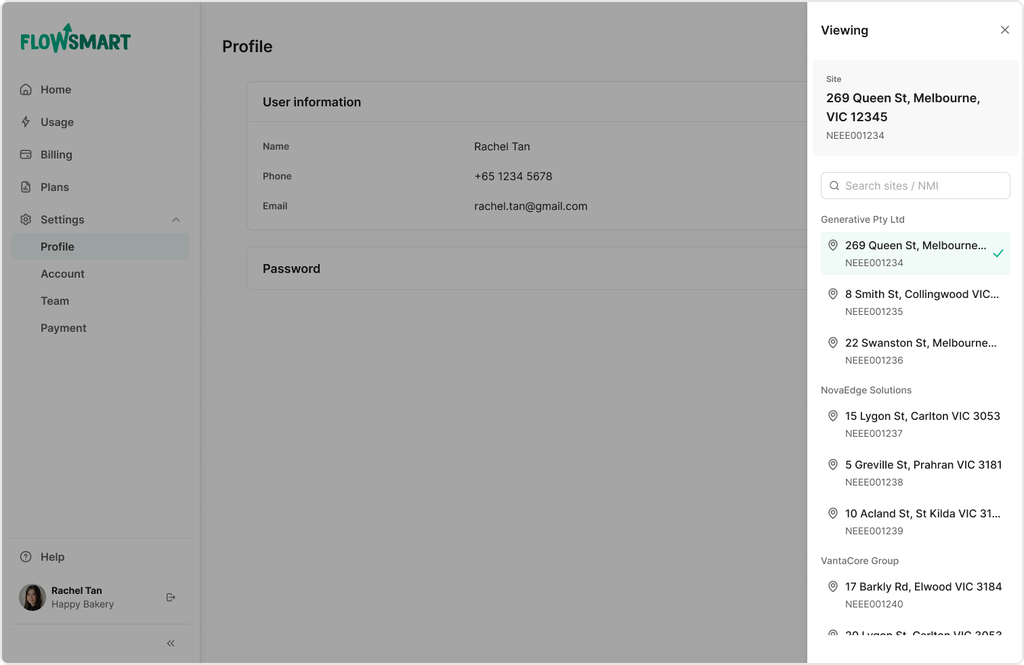Click Rachel Tan's profile avatar

[33, 597]
